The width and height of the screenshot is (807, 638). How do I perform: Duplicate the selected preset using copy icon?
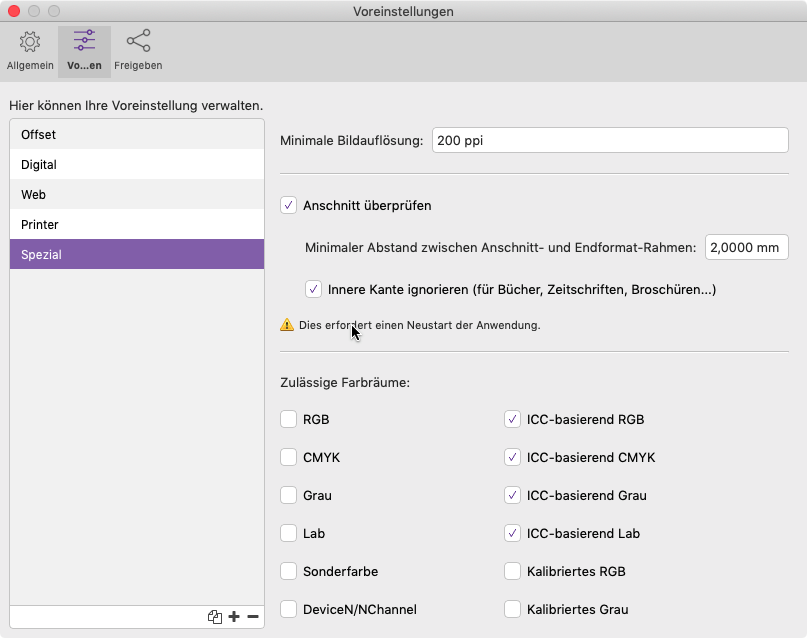214,617
